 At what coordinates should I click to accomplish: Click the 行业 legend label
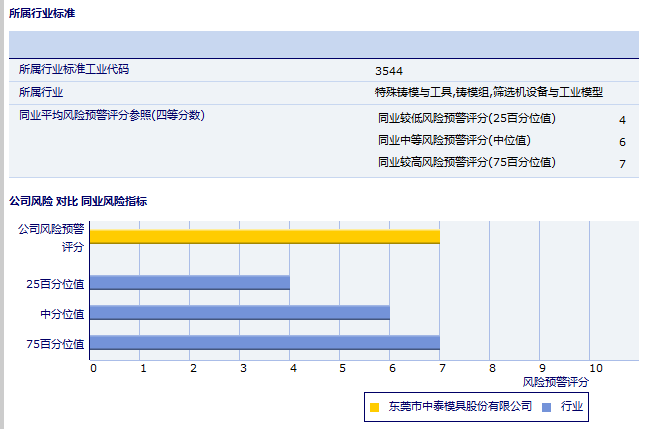coord(572,407)
